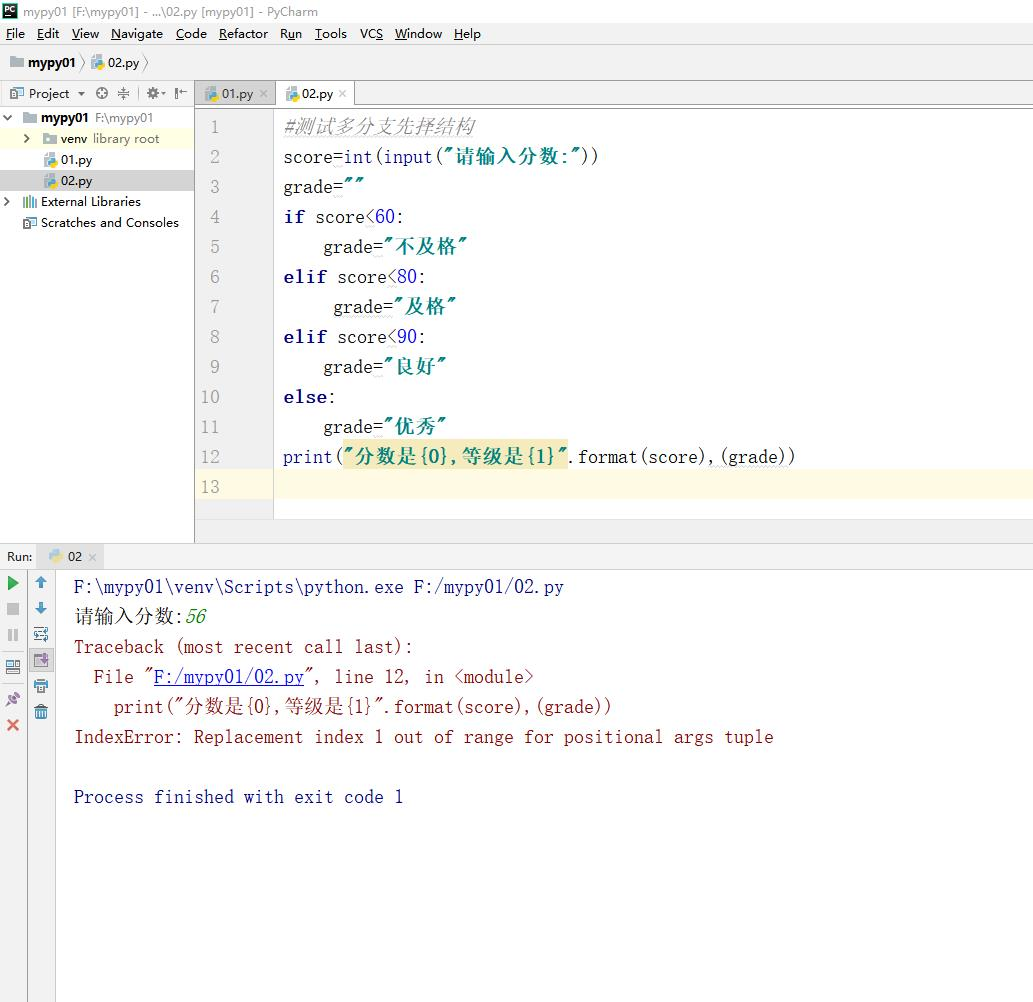This screenshot has width=1033, height=1002.
Task: Click line number 4 in the gutter
Action: tap(215, 217)
